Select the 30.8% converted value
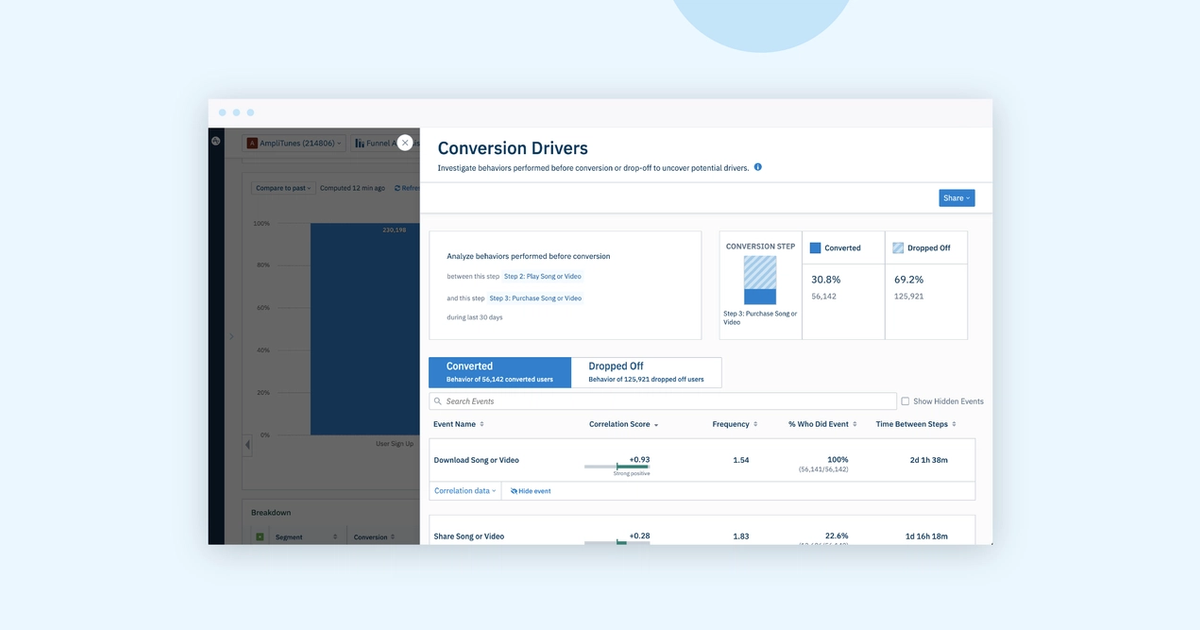The image size is (1200, 630). click(826, 280)
